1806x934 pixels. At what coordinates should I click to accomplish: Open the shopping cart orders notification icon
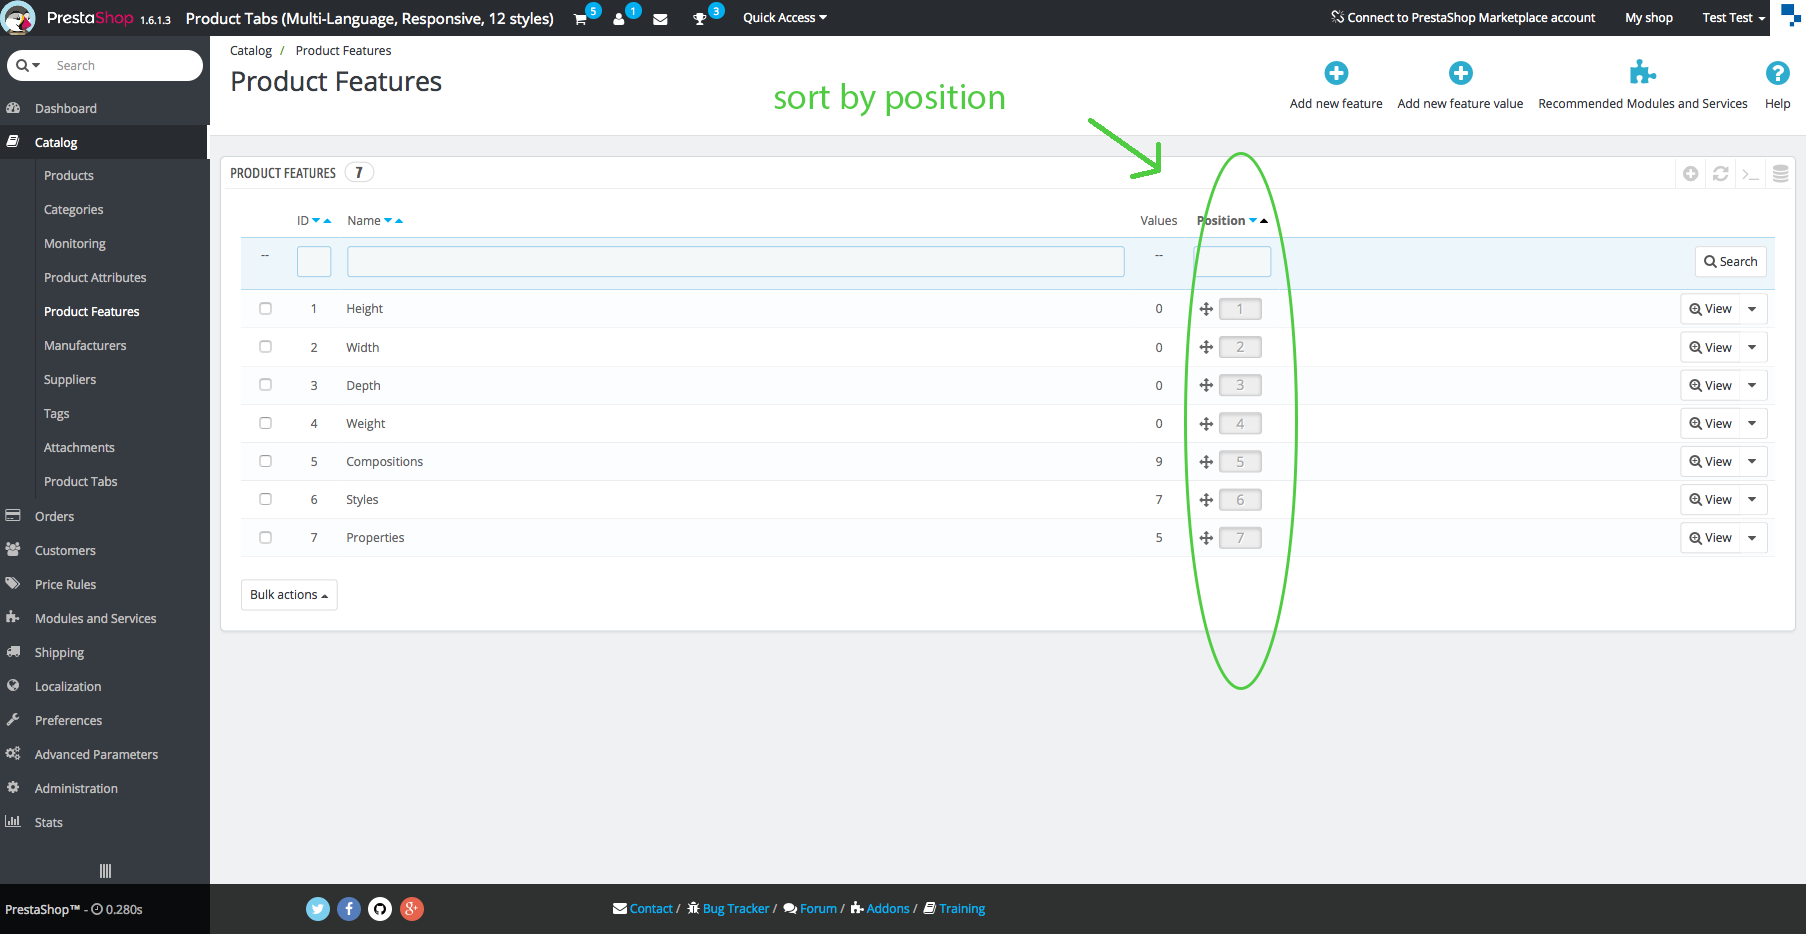581,19
